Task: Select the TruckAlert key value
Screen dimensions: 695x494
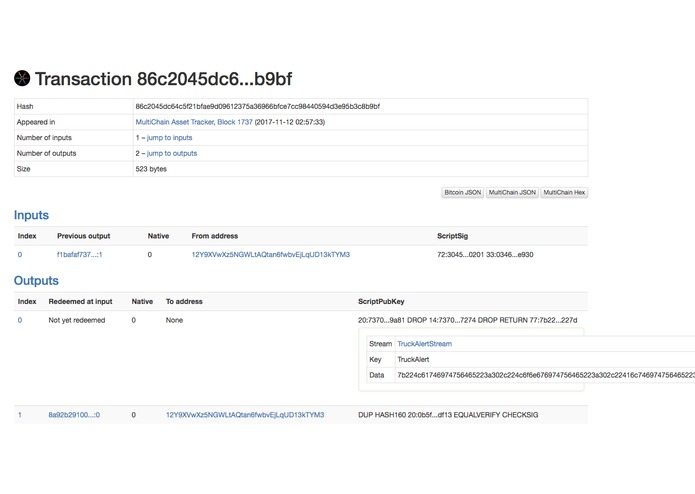Action: (413, 359)
